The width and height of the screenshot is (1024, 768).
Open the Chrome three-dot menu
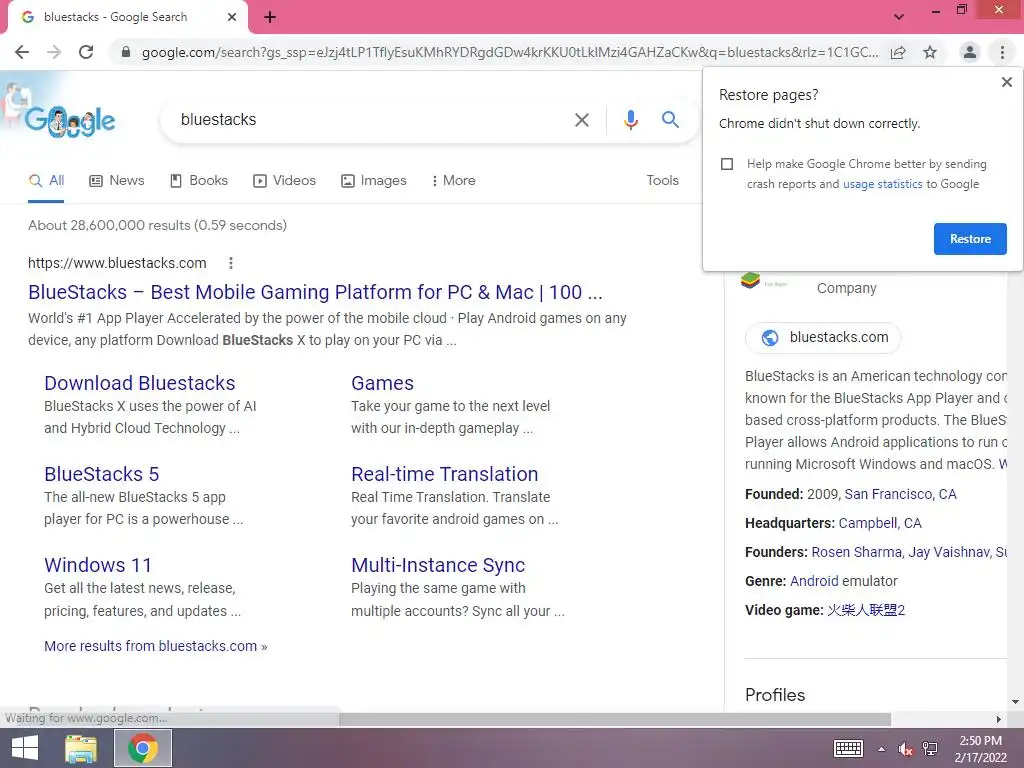(x=1002, y=52)
